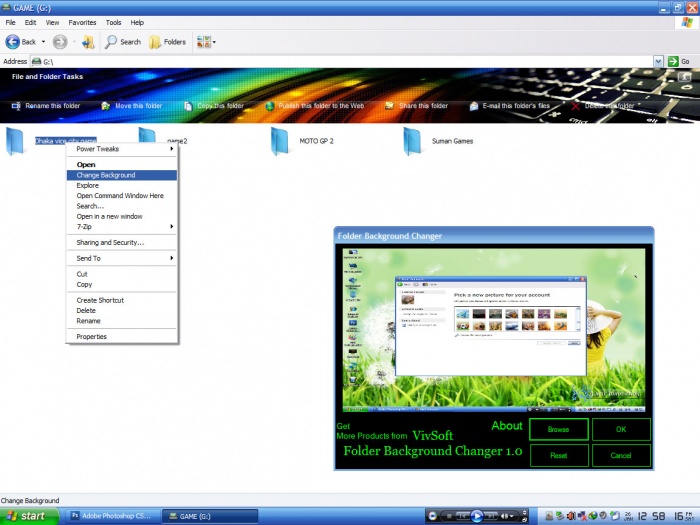Click Copy this folder task
The image size is (700, 525).
coord(214,106)
